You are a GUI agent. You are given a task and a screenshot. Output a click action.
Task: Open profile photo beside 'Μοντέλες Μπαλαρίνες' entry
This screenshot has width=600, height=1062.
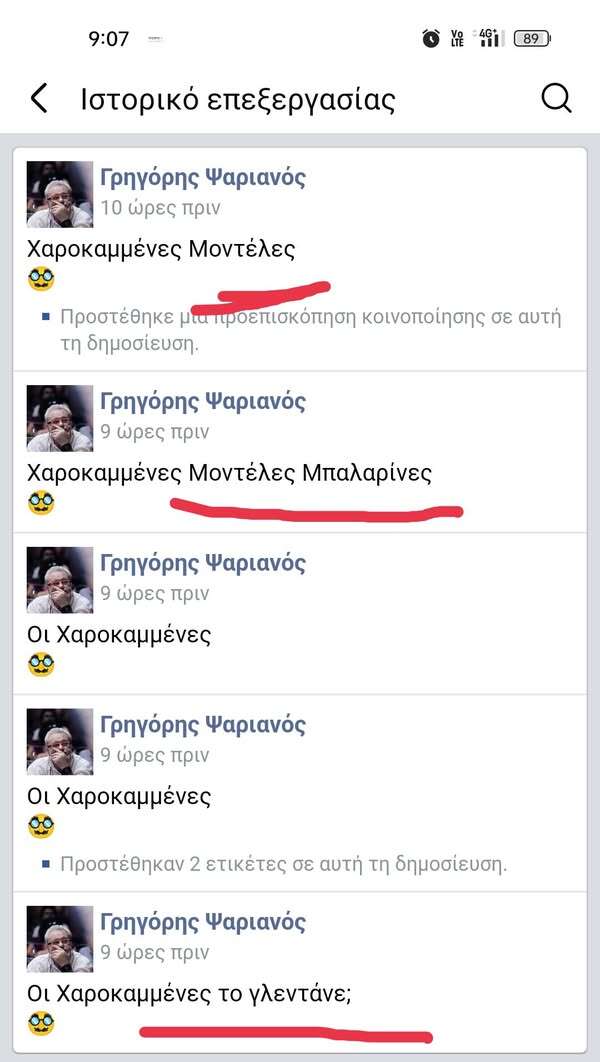[60, 418]
